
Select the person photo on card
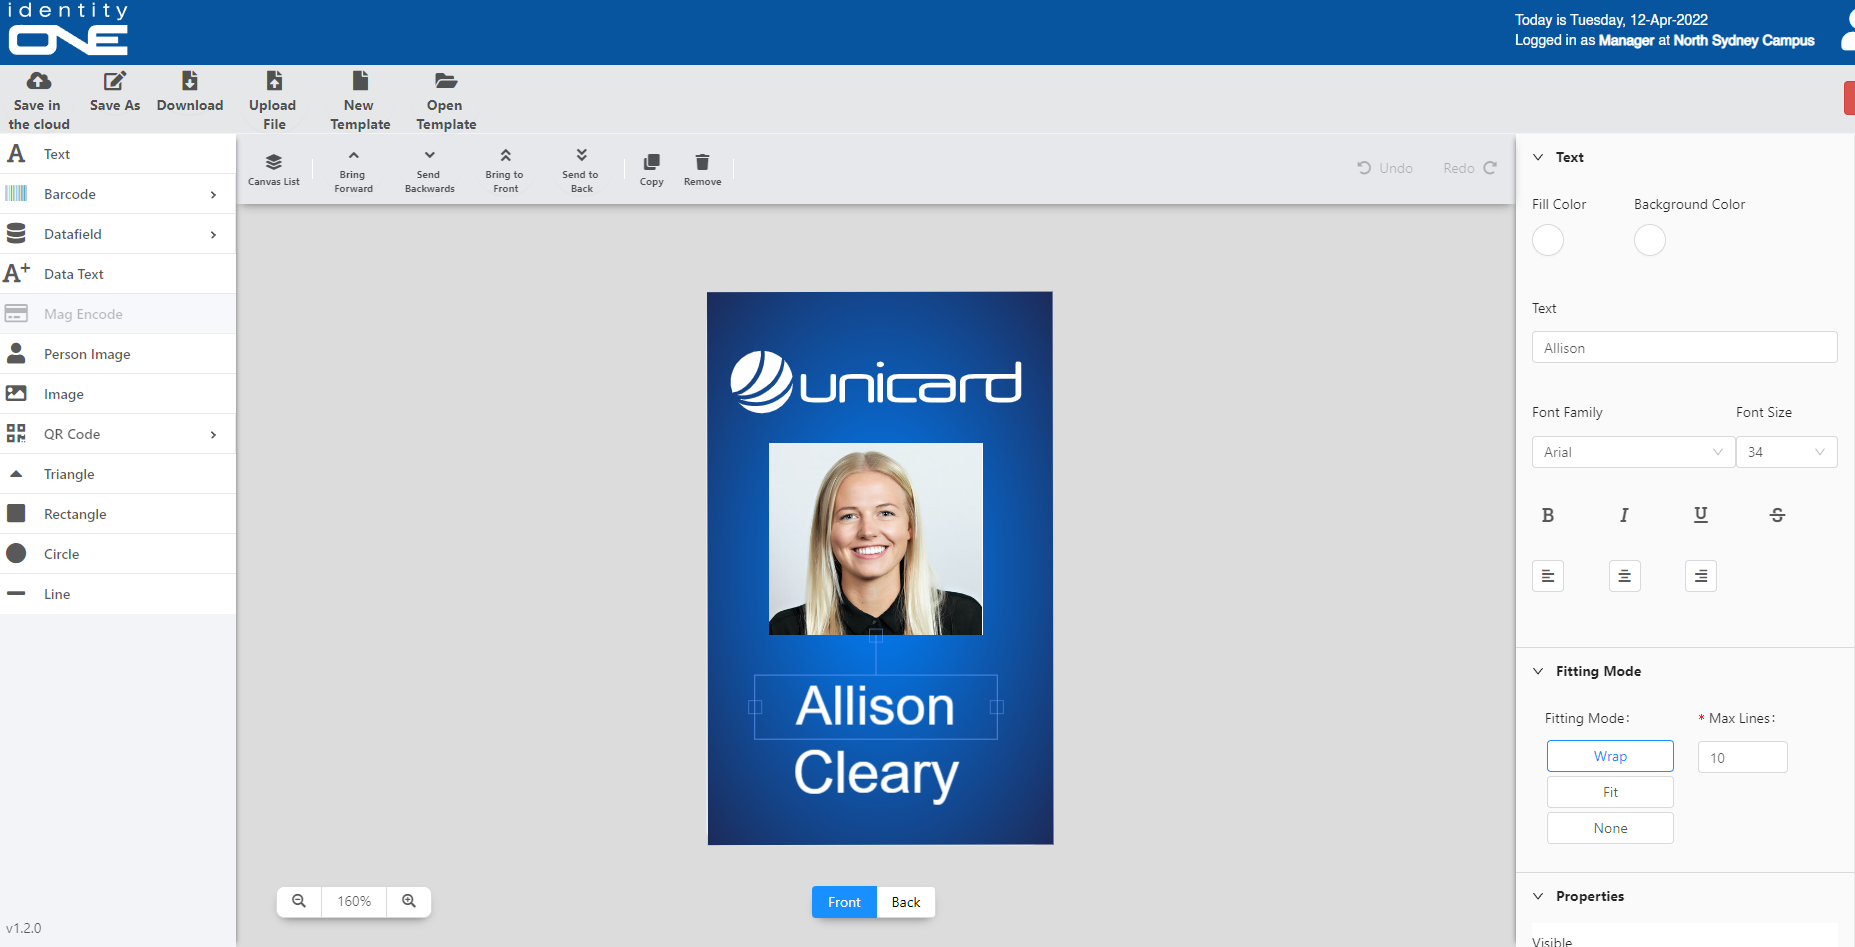(x=876, y=539)
